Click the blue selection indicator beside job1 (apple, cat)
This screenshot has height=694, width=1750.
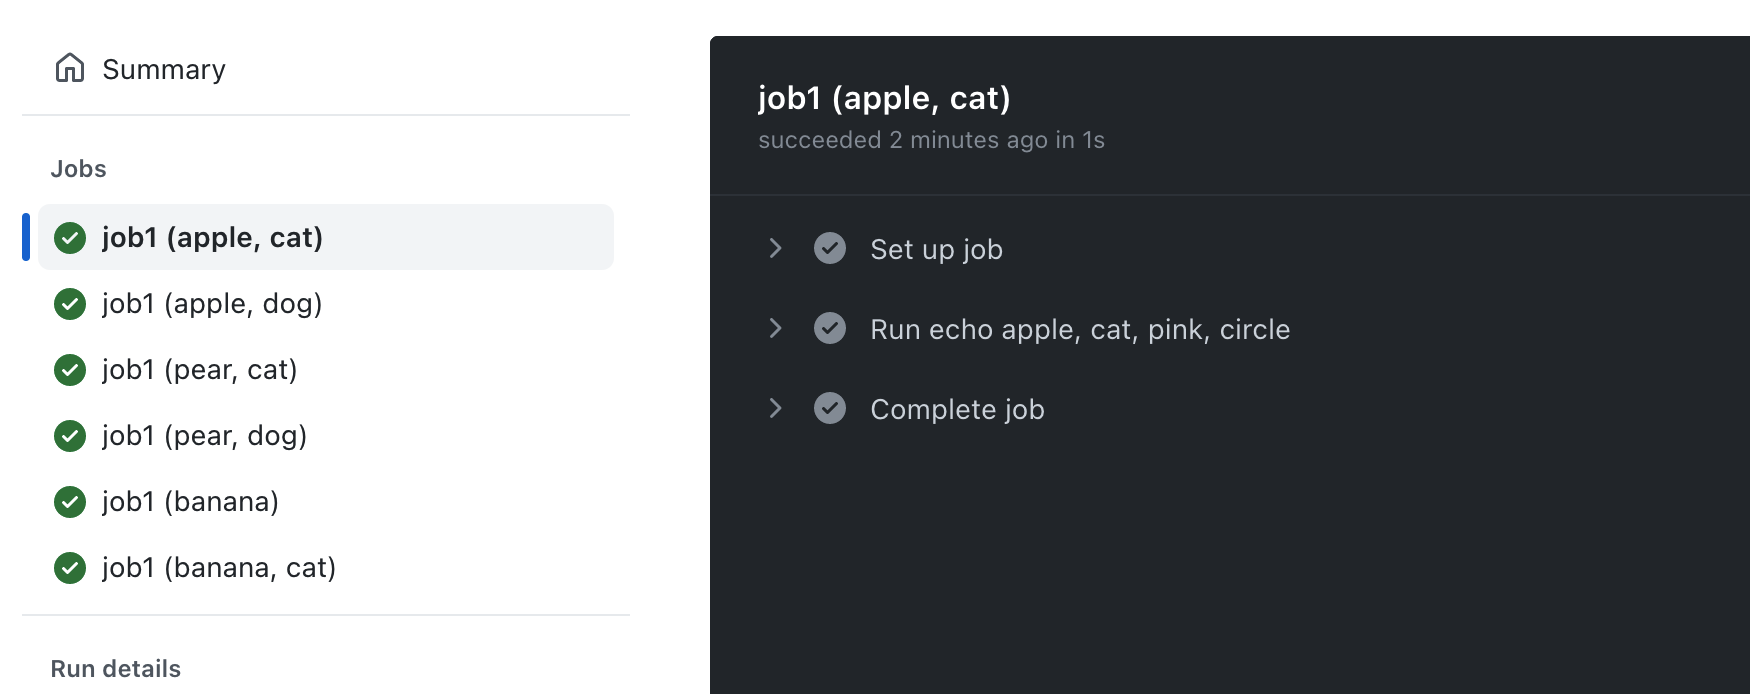27,237
